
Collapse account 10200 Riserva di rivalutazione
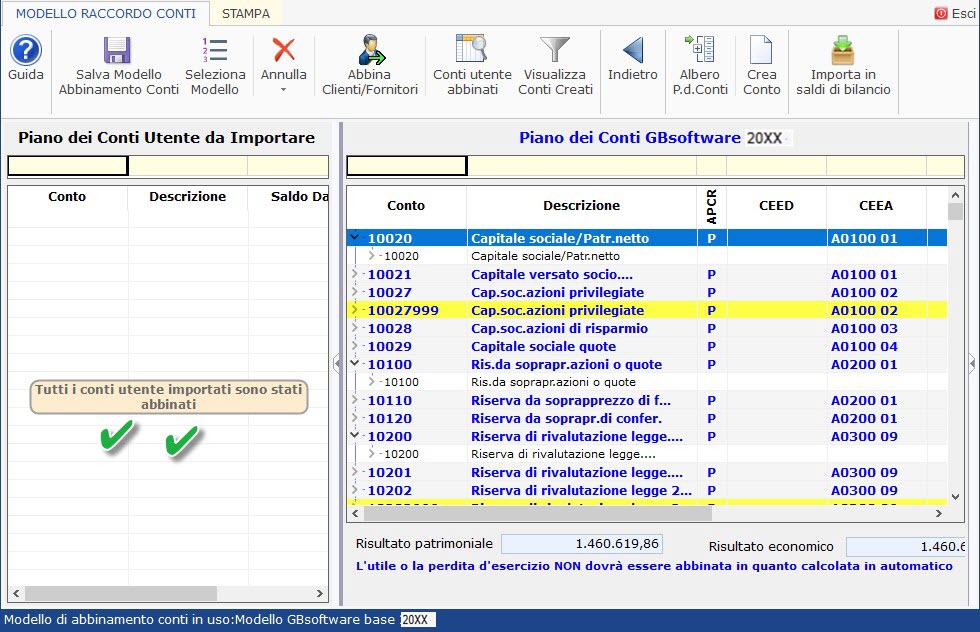[355, 436]
